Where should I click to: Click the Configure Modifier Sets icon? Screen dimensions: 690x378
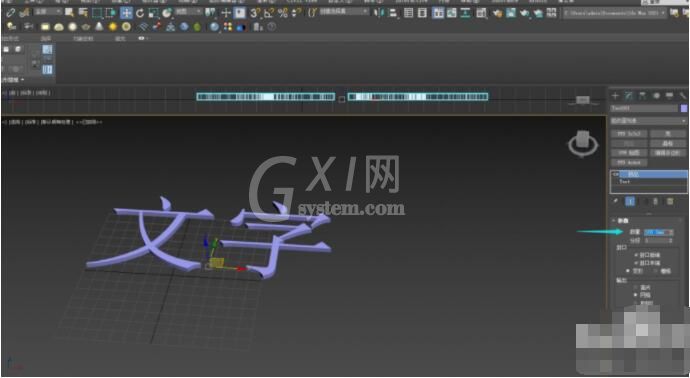(x=670, y=201)
